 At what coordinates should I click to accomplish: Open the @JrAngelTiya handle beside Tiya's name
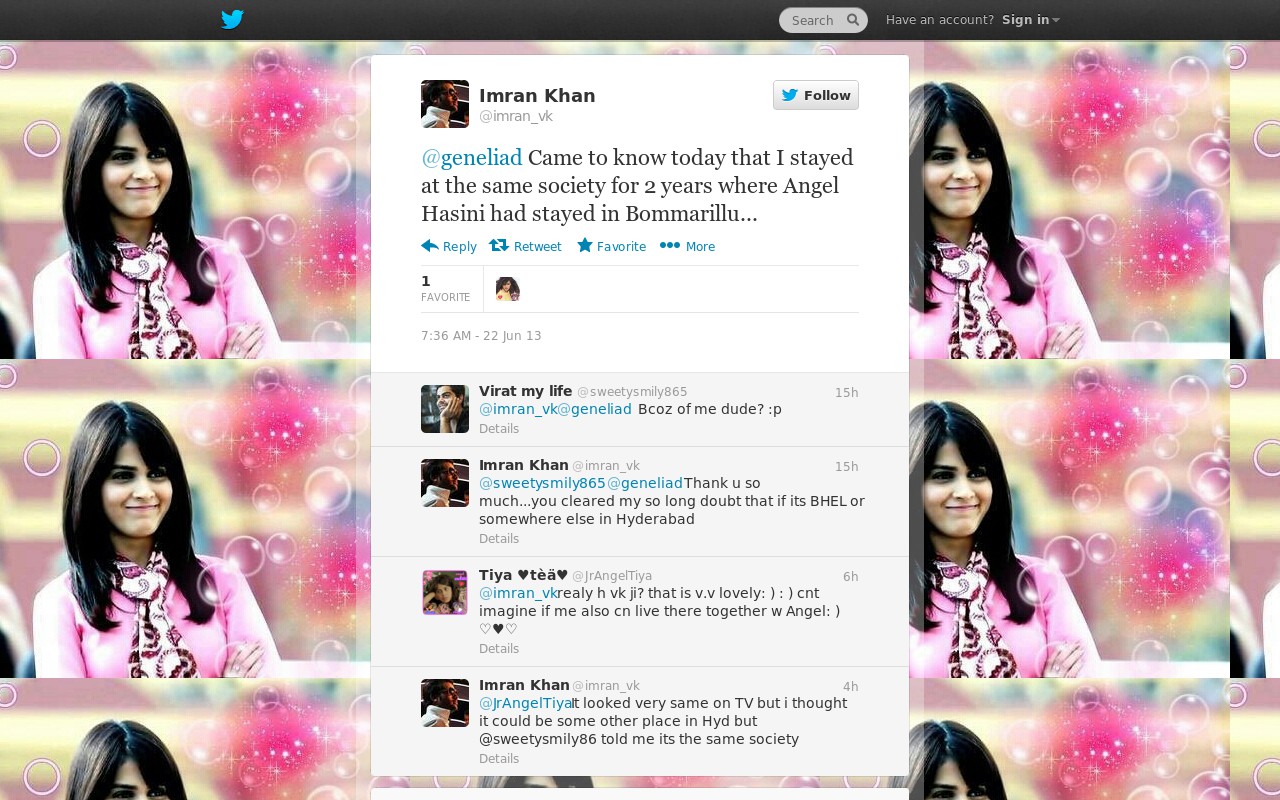click(x=612, y=576)
